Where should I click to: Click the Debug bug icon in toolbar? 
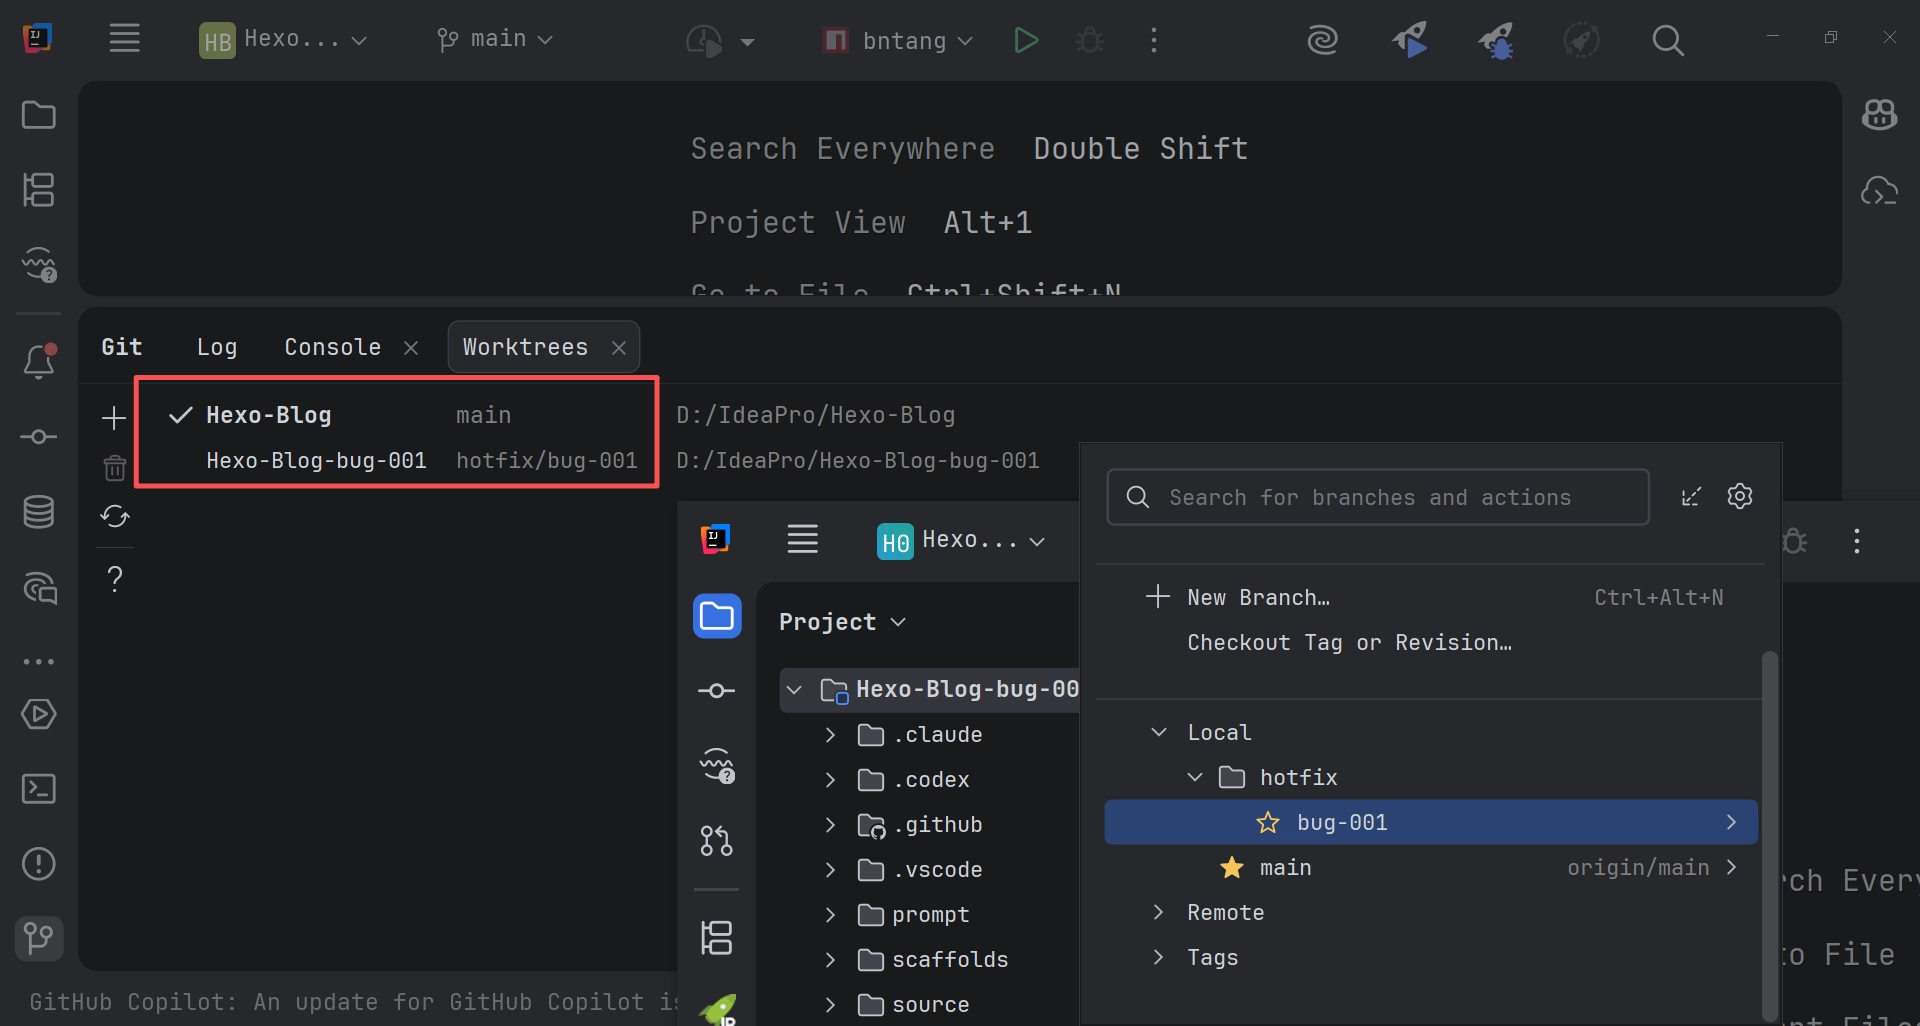(x=1090, y=40)
